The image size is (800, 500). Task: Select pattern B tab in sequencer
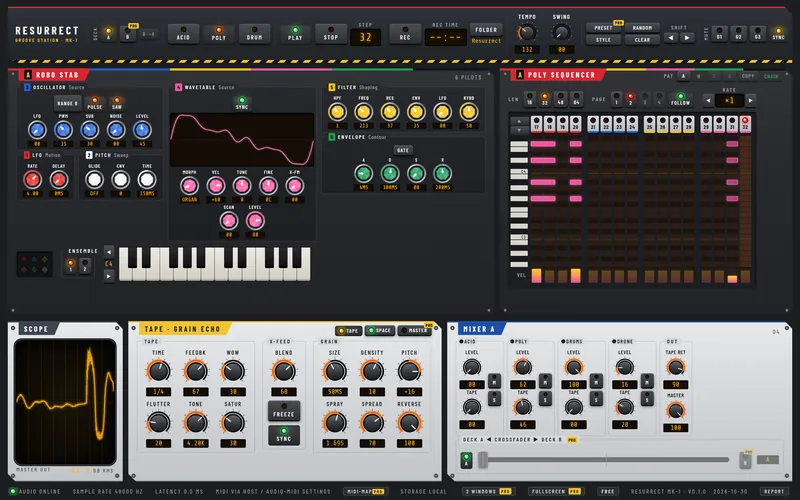[698, 77]
